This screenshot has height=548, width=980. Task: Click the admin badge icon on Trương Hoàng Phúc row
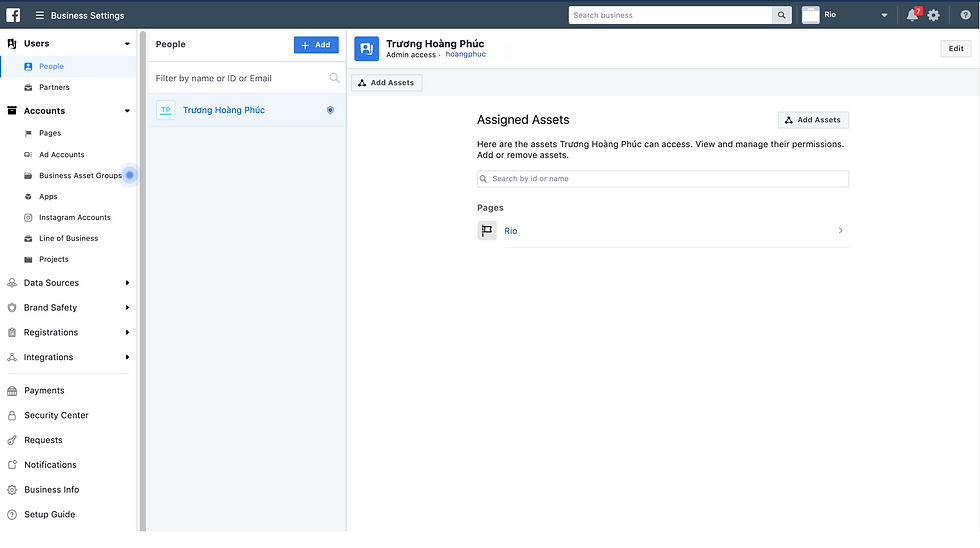[330, 110]
